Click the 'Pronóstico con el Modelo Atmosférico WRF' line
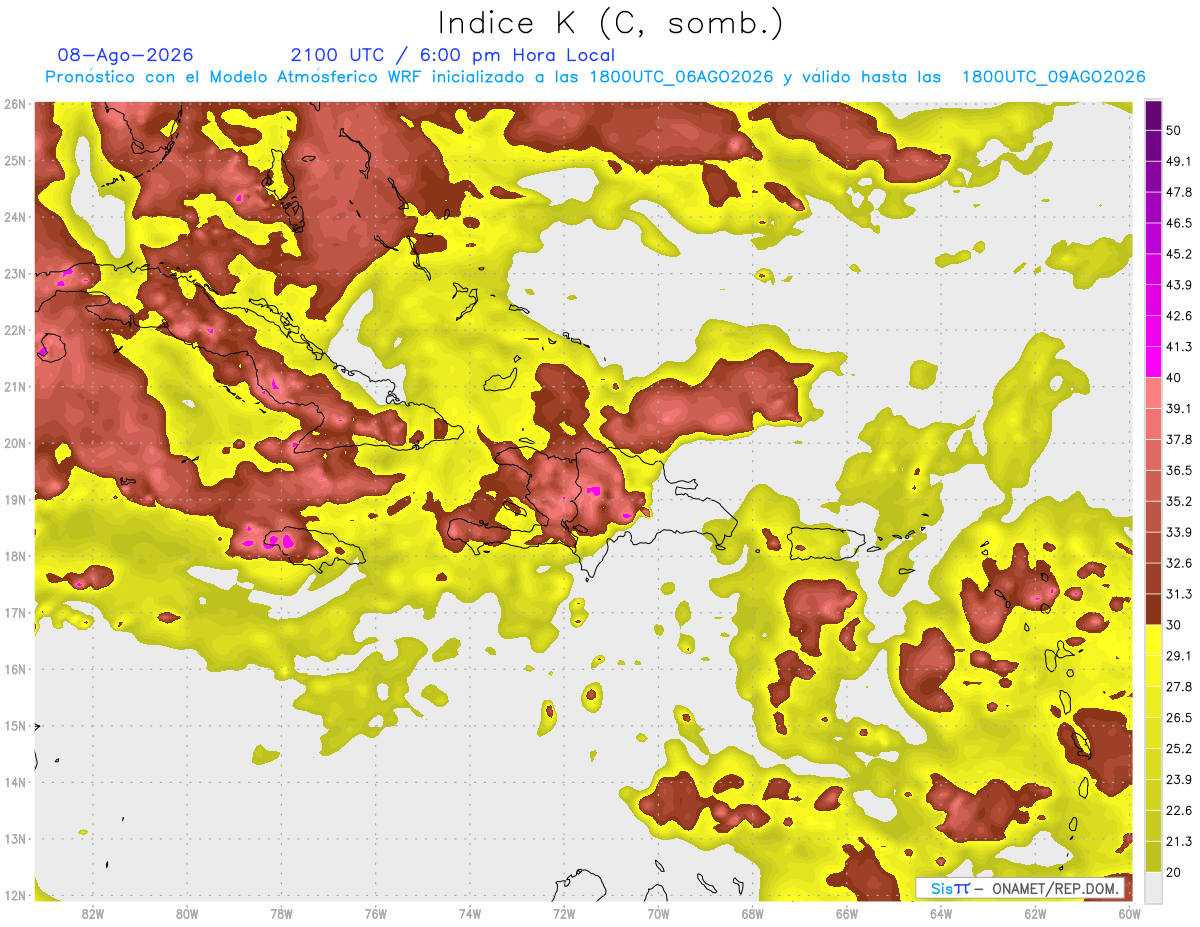The image size is (1200, 927). pyautogui.click(x=595, y=77)
